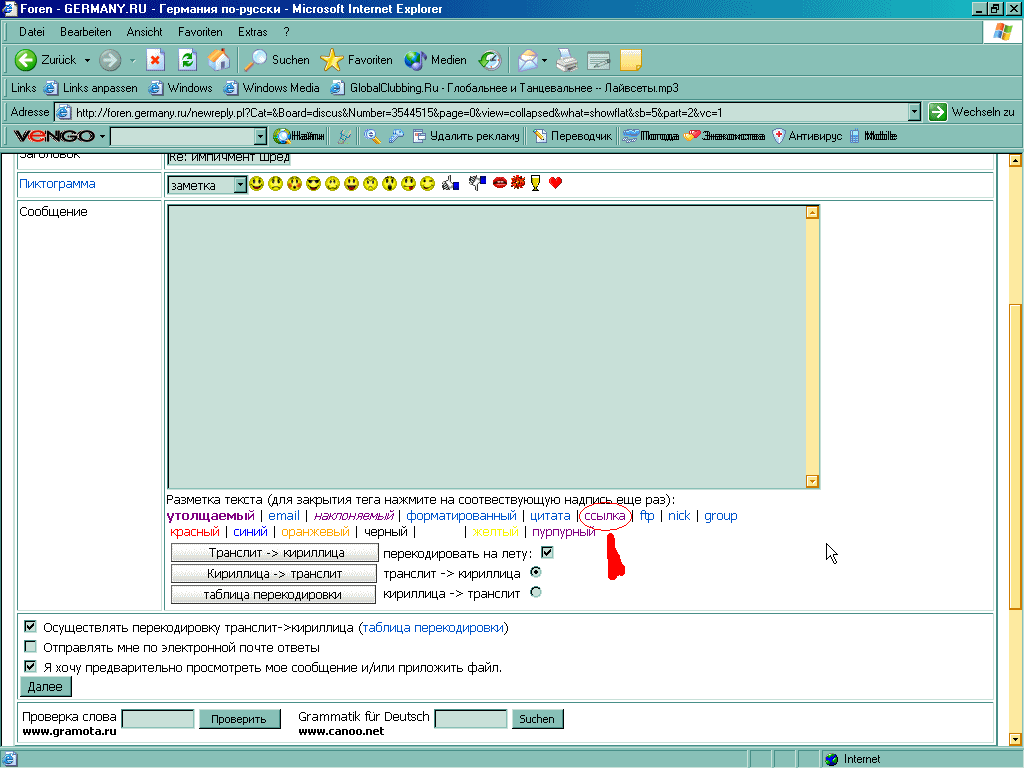This screenshot has width=1024, height=768.
Task: Click the Далее button
Action: pyautogui.click(x=45, y=686)
